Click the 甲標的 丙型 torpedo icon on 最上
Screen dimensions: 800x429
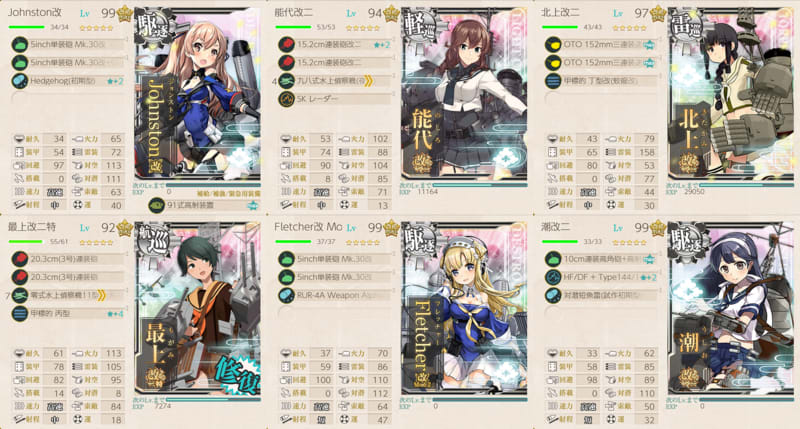pos(19,313)
